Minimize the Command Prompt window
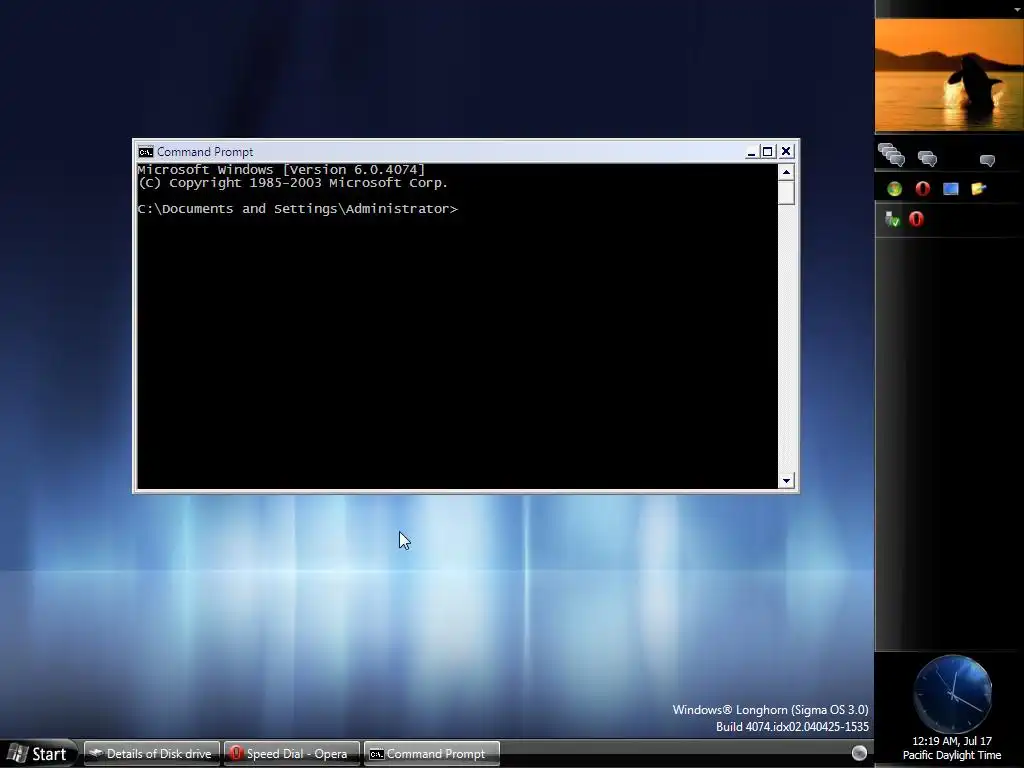The width and height of the screenshot is (1024, 768). click(751, 152)
